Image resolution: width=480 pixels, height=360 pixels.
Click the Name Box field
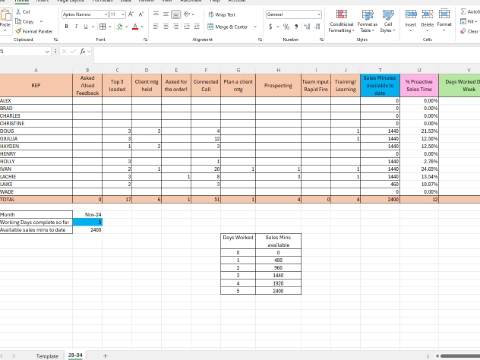[22, 51]
